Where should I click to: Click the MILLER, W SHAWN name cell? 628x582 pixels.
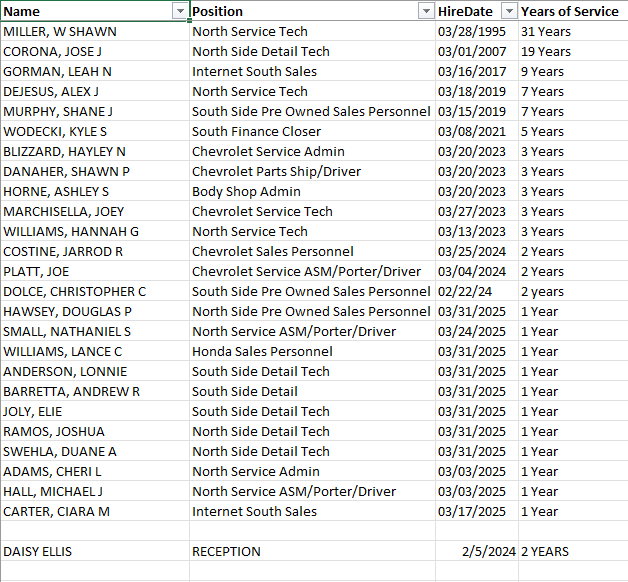60,31
